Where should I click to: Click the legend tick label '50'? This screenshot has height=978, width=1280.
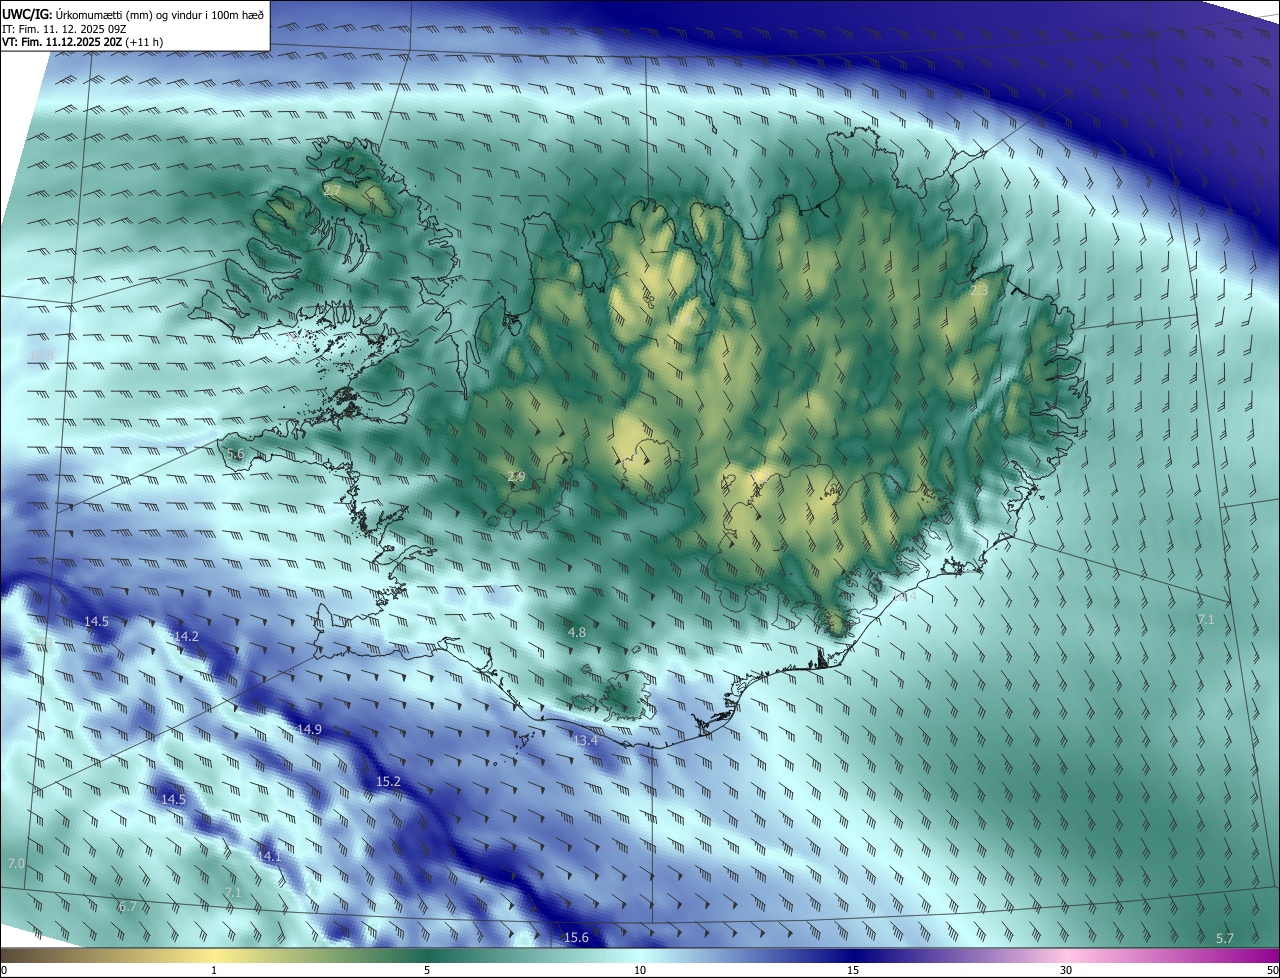pyautogui.click(x=1272, y=971)
